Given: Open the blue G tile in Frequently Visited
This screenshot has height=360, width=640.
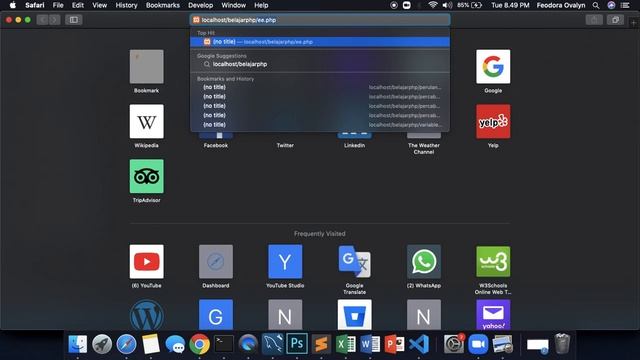Looking at the screenshot, I should 216,315.
